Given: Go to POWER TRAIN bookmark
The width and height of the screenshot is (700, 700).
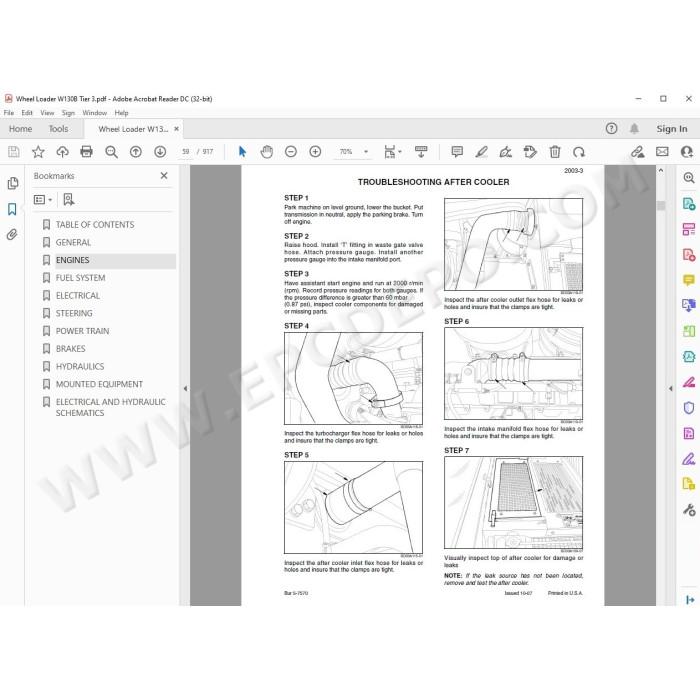Looking at the screenshot, I should point(82,331).
